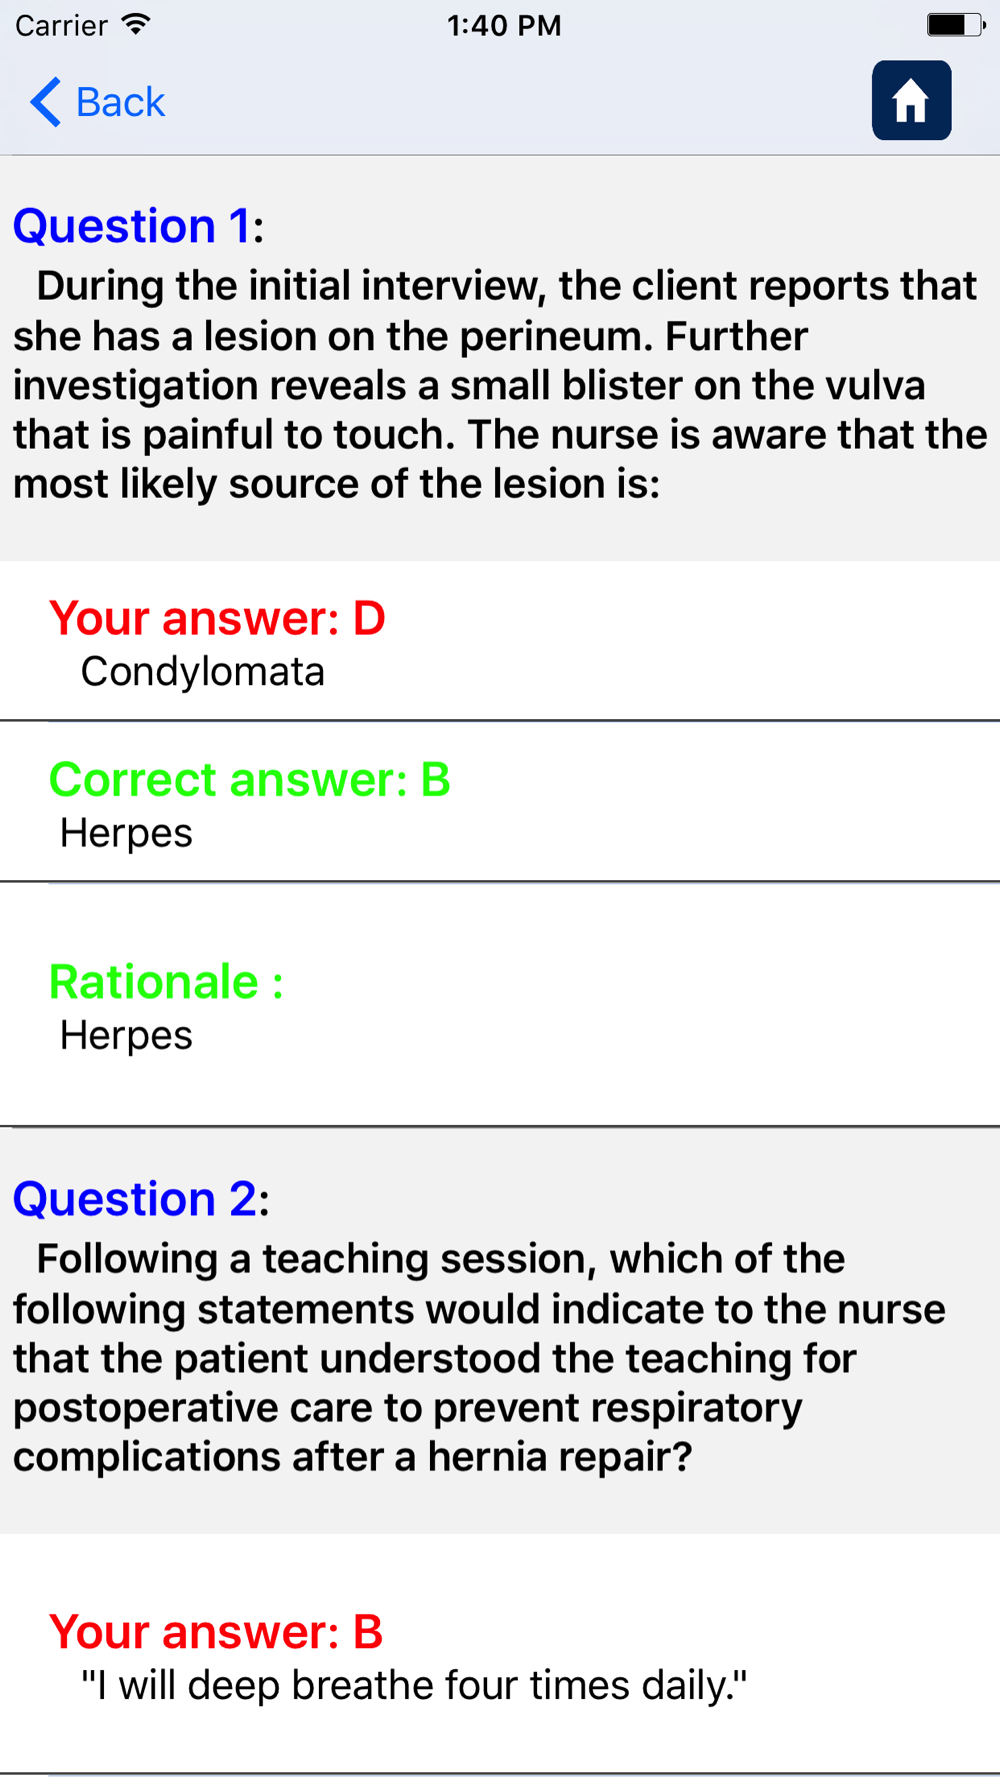This screenshot has height=1778, width=1000.
Task: Tap the deep breathe four times answer
Action: (414, 1686)
